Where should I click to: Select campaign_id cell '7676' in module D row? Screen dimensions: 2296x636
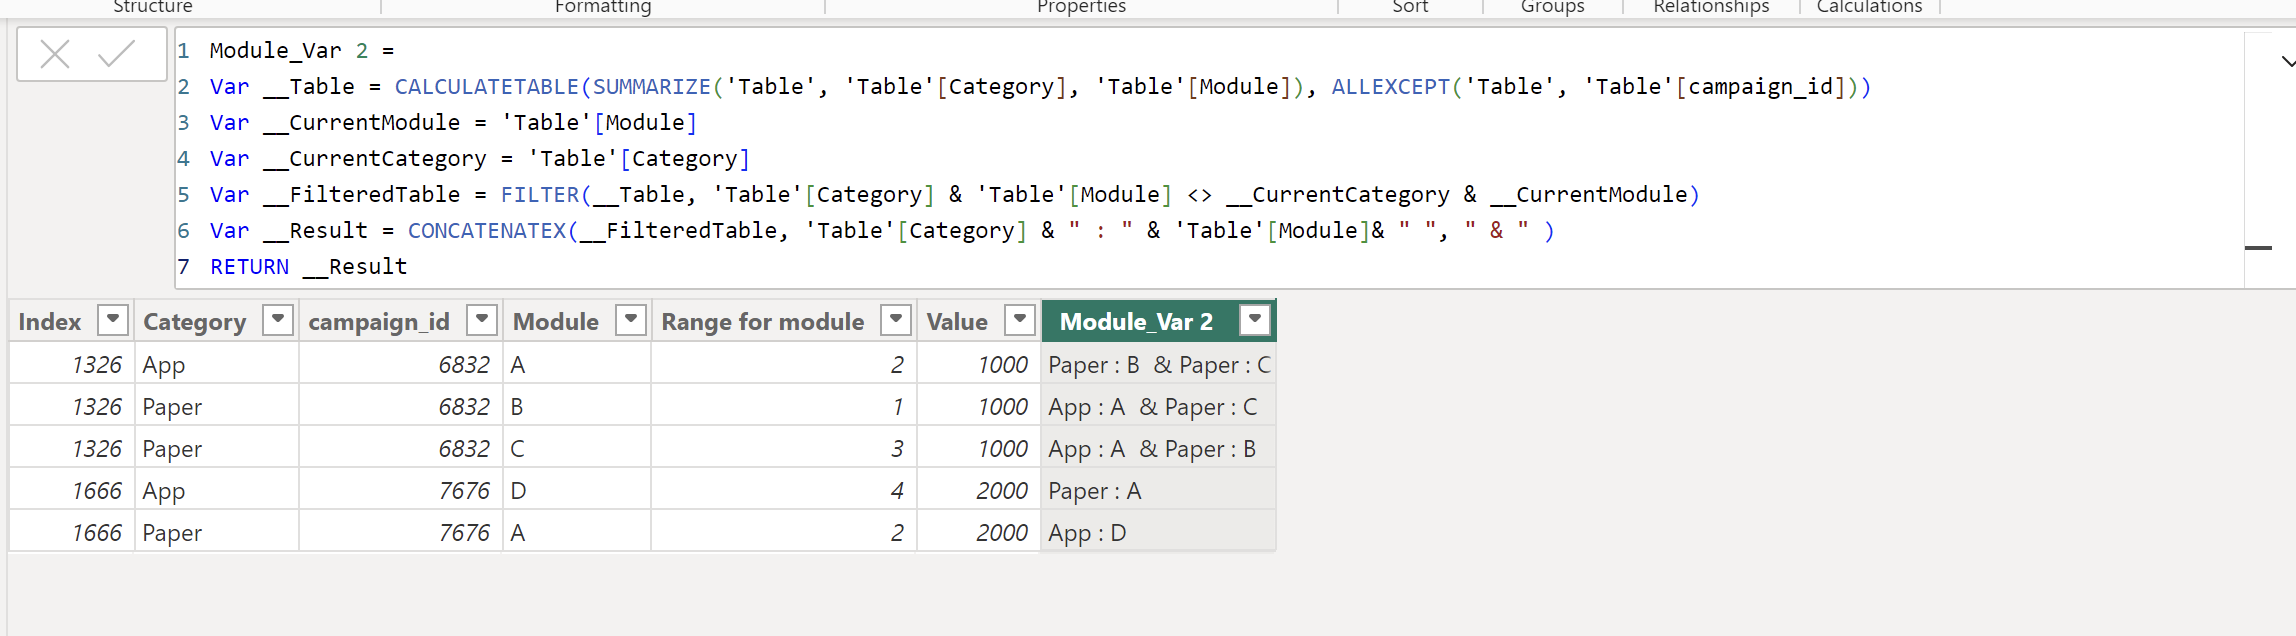pyautogui.click(x=401, y=491)
